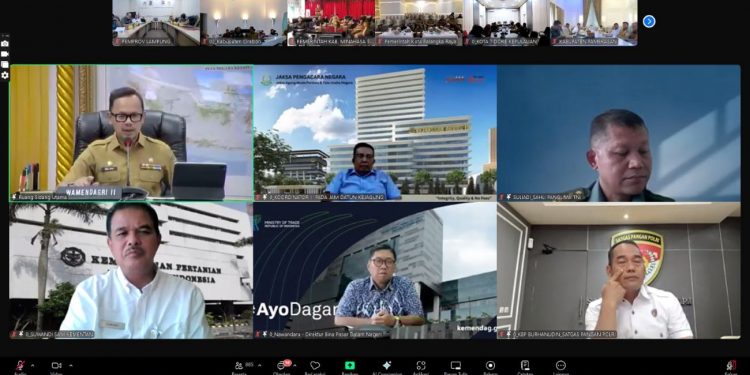
Task: Click the camera snapshot icon in the left sidebar
Action: (x=5, y=44)
